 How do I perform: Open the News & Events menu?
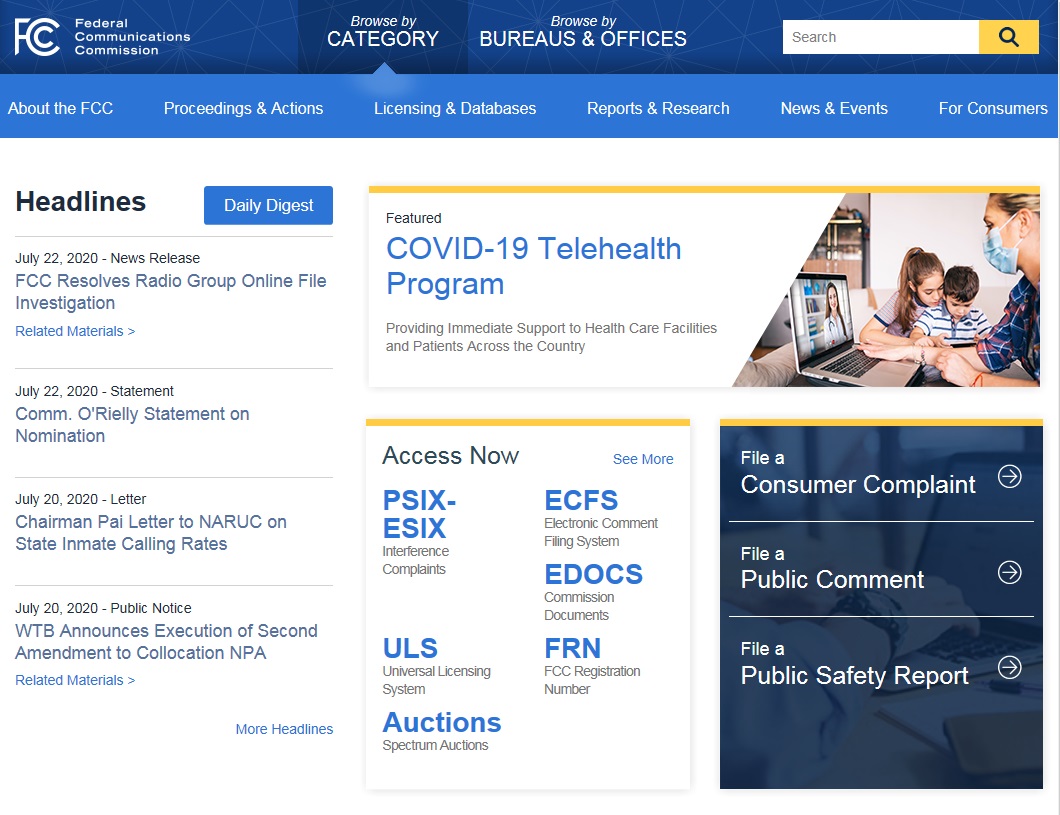click(x=834, y=108)
